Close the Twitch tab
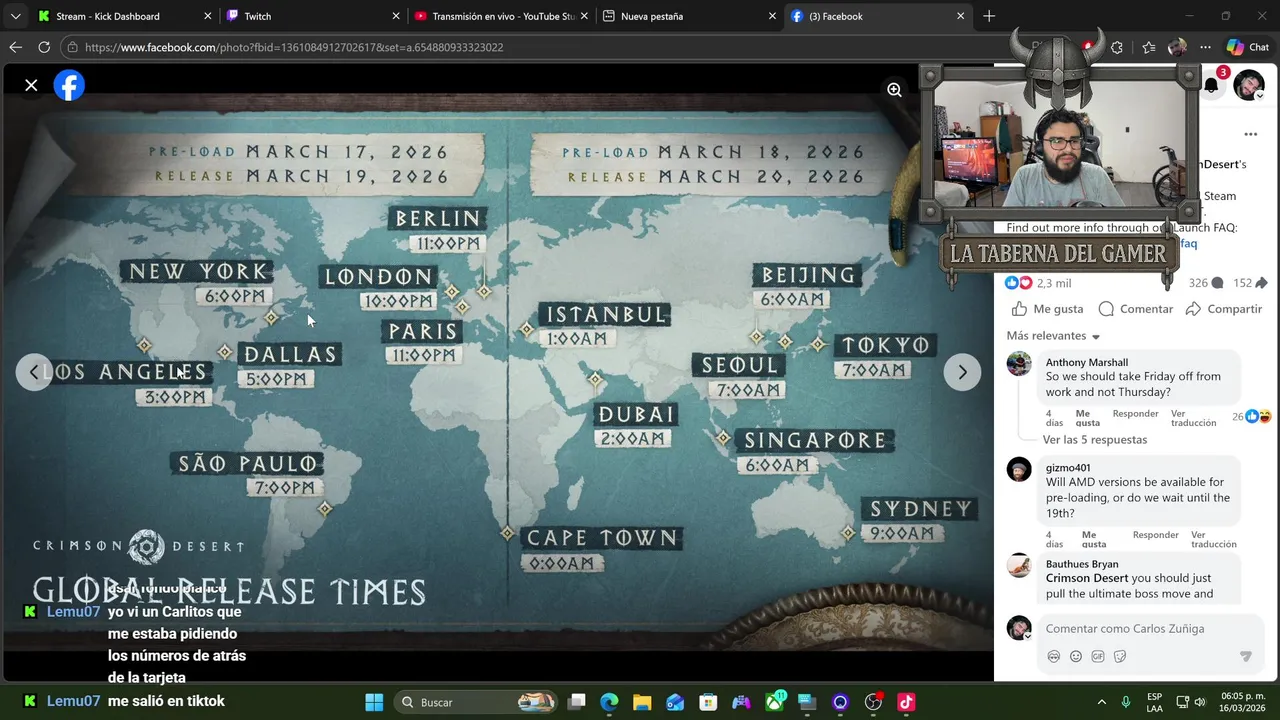The width and height of the screenshot is (1280, 720). click(395, 16)
